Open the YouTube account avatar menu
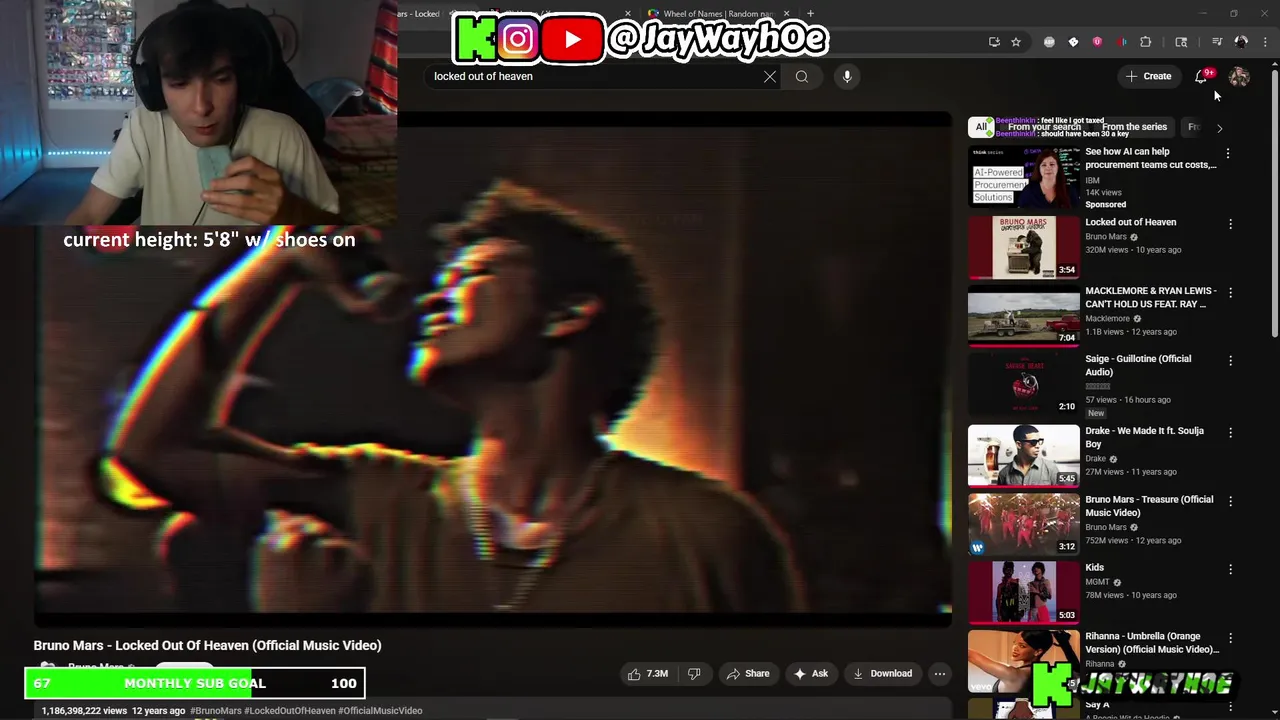The height and width of the screenshot is (720, 1280). pos(1239,76)
